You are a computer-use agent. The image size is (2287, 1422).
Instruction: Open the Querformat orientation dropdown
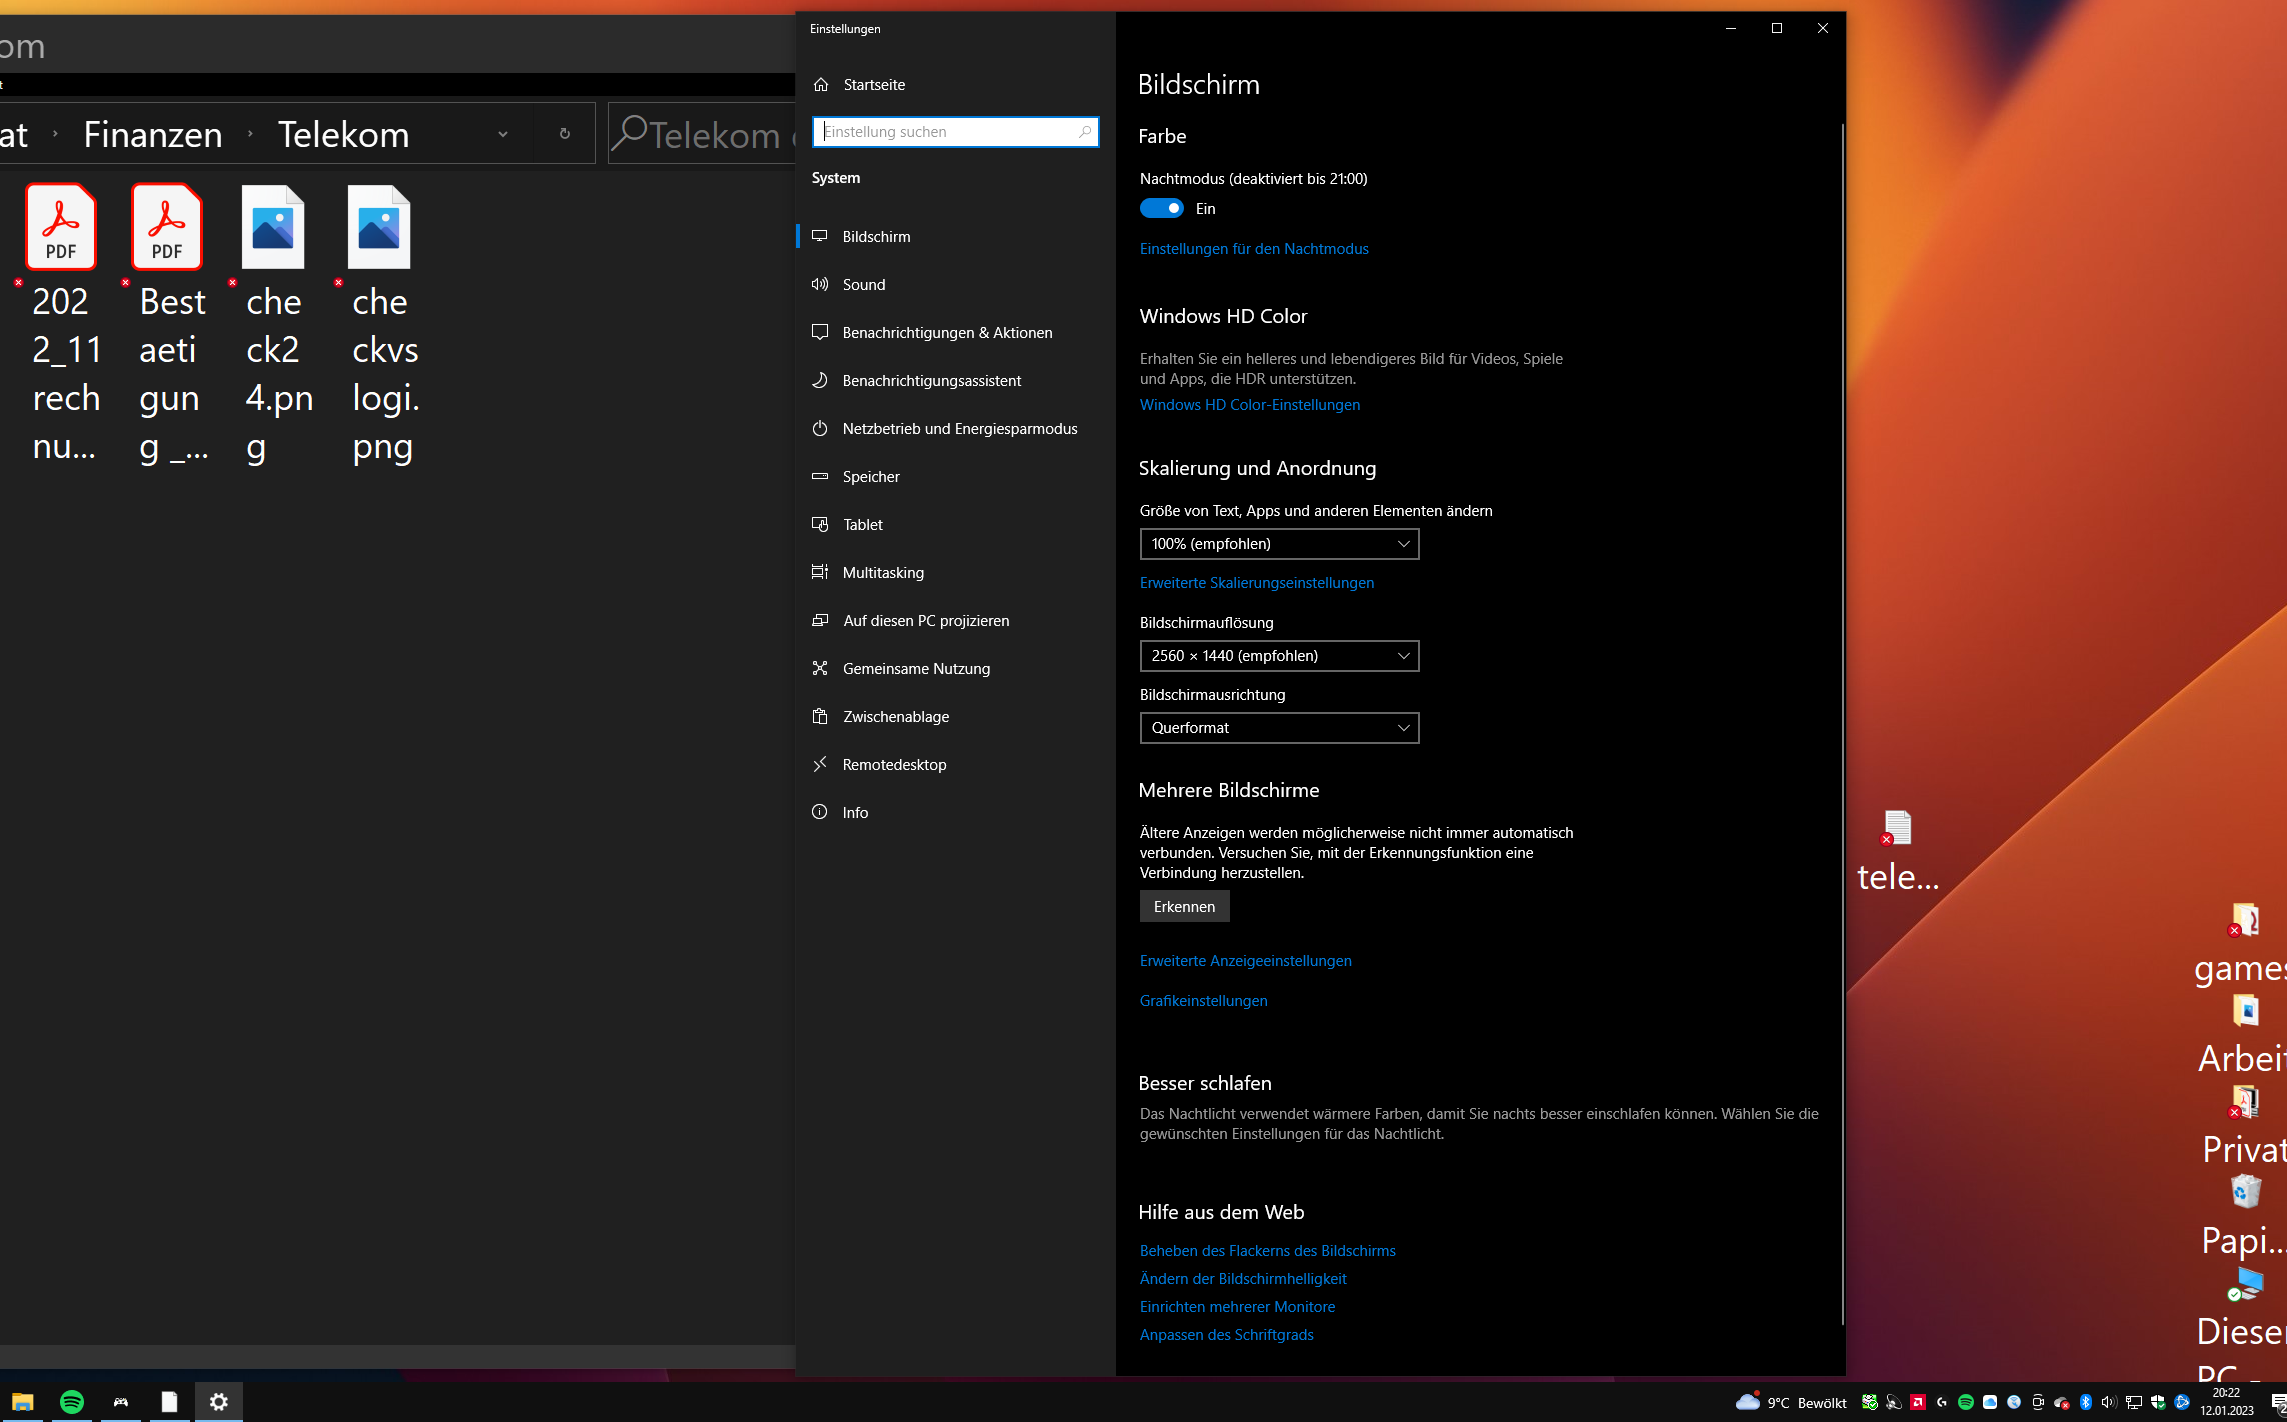(x=1279, y=728)
